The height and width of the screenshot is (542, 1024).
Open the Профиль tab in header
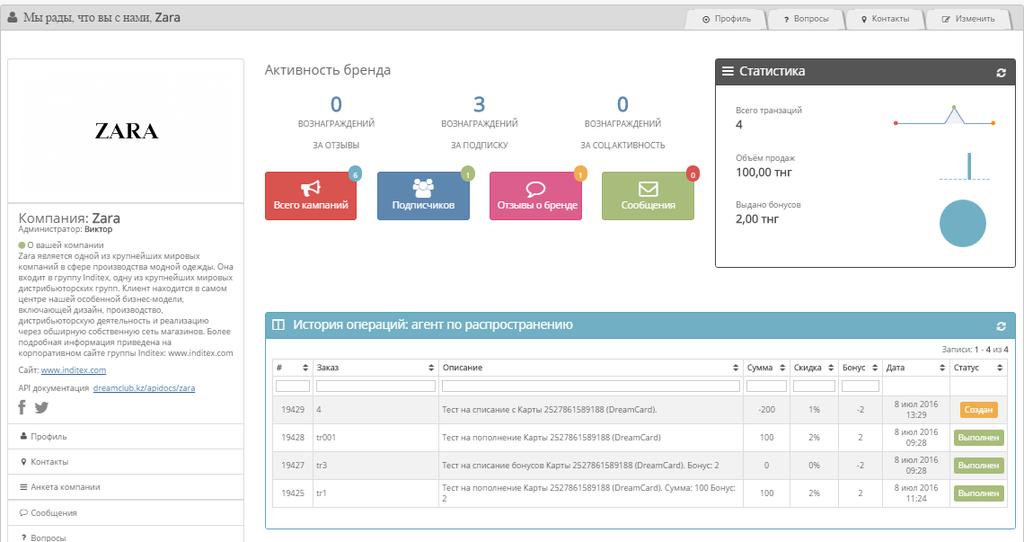[x=726, y=19]
